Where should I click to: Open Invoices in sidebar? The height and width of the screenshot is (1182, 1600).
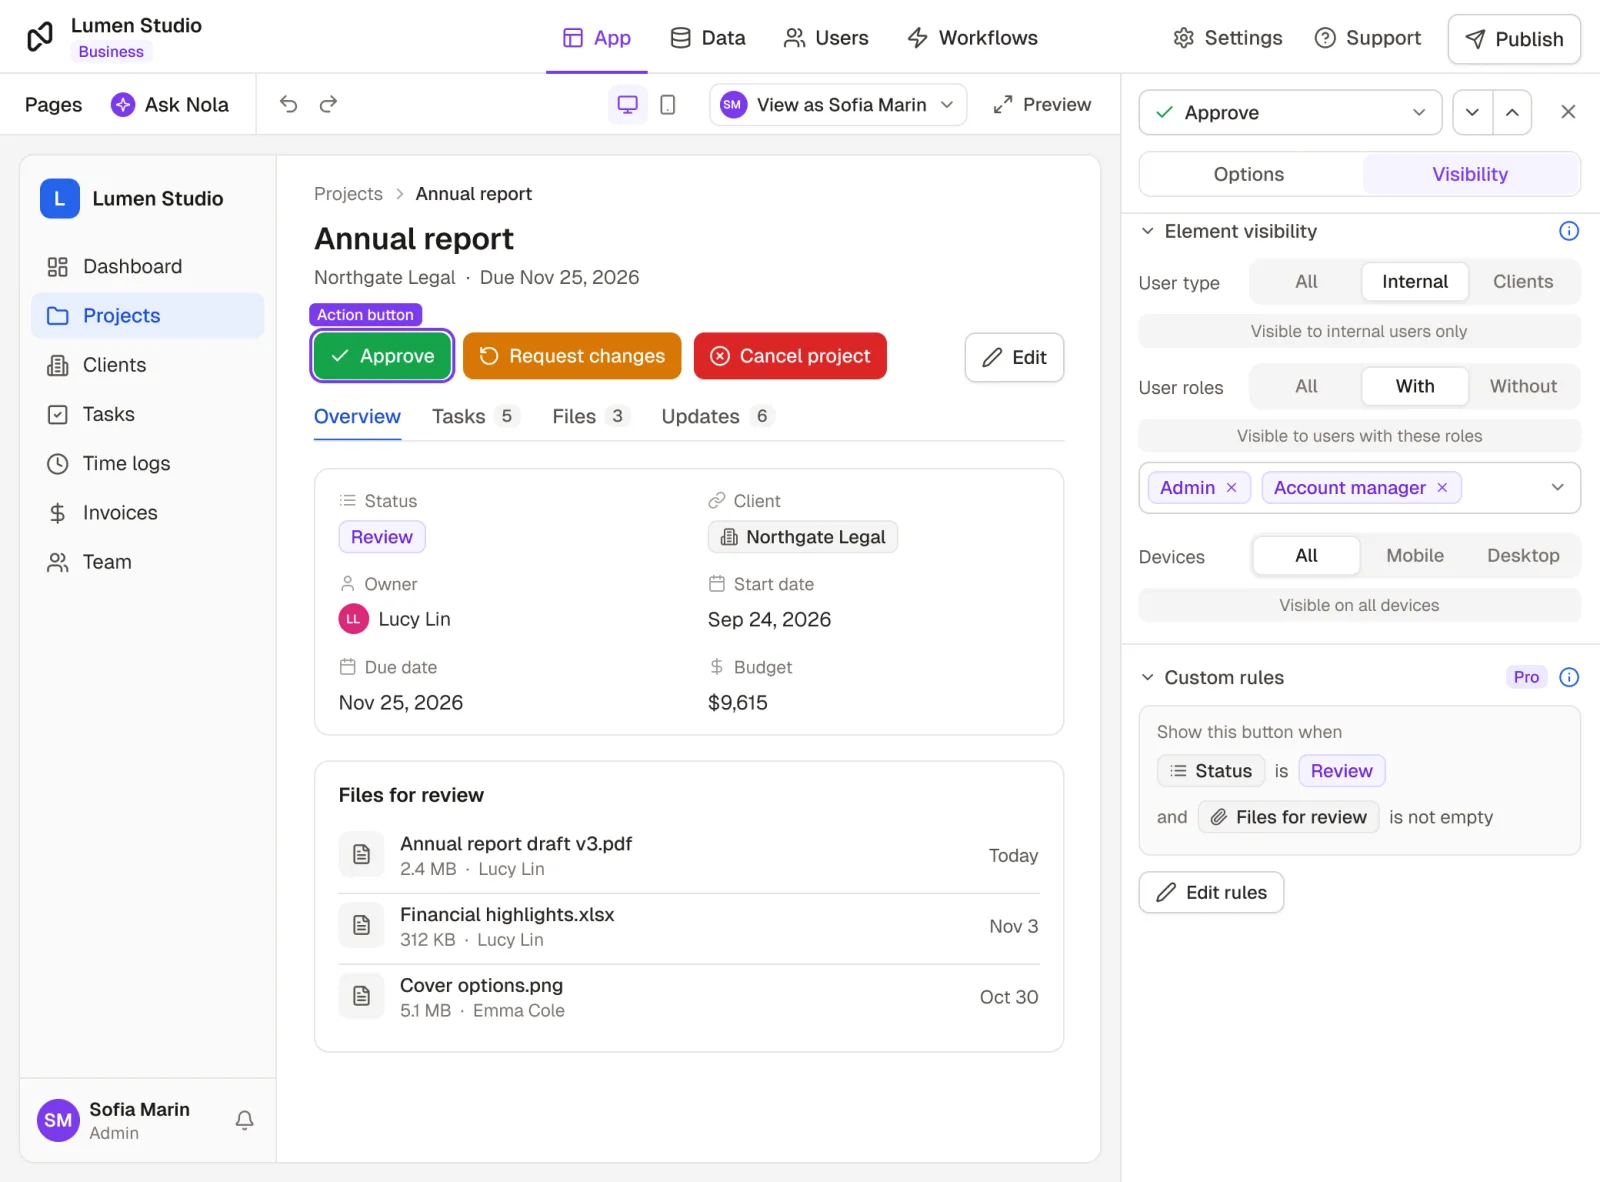[148, 513]
